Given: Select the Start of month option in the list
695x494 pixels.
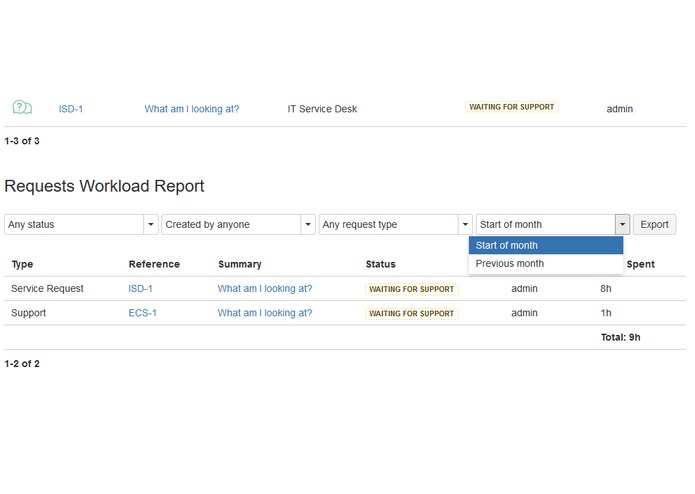Looking at the screenshot, I should pyautogui.click(x=546, y=245).
